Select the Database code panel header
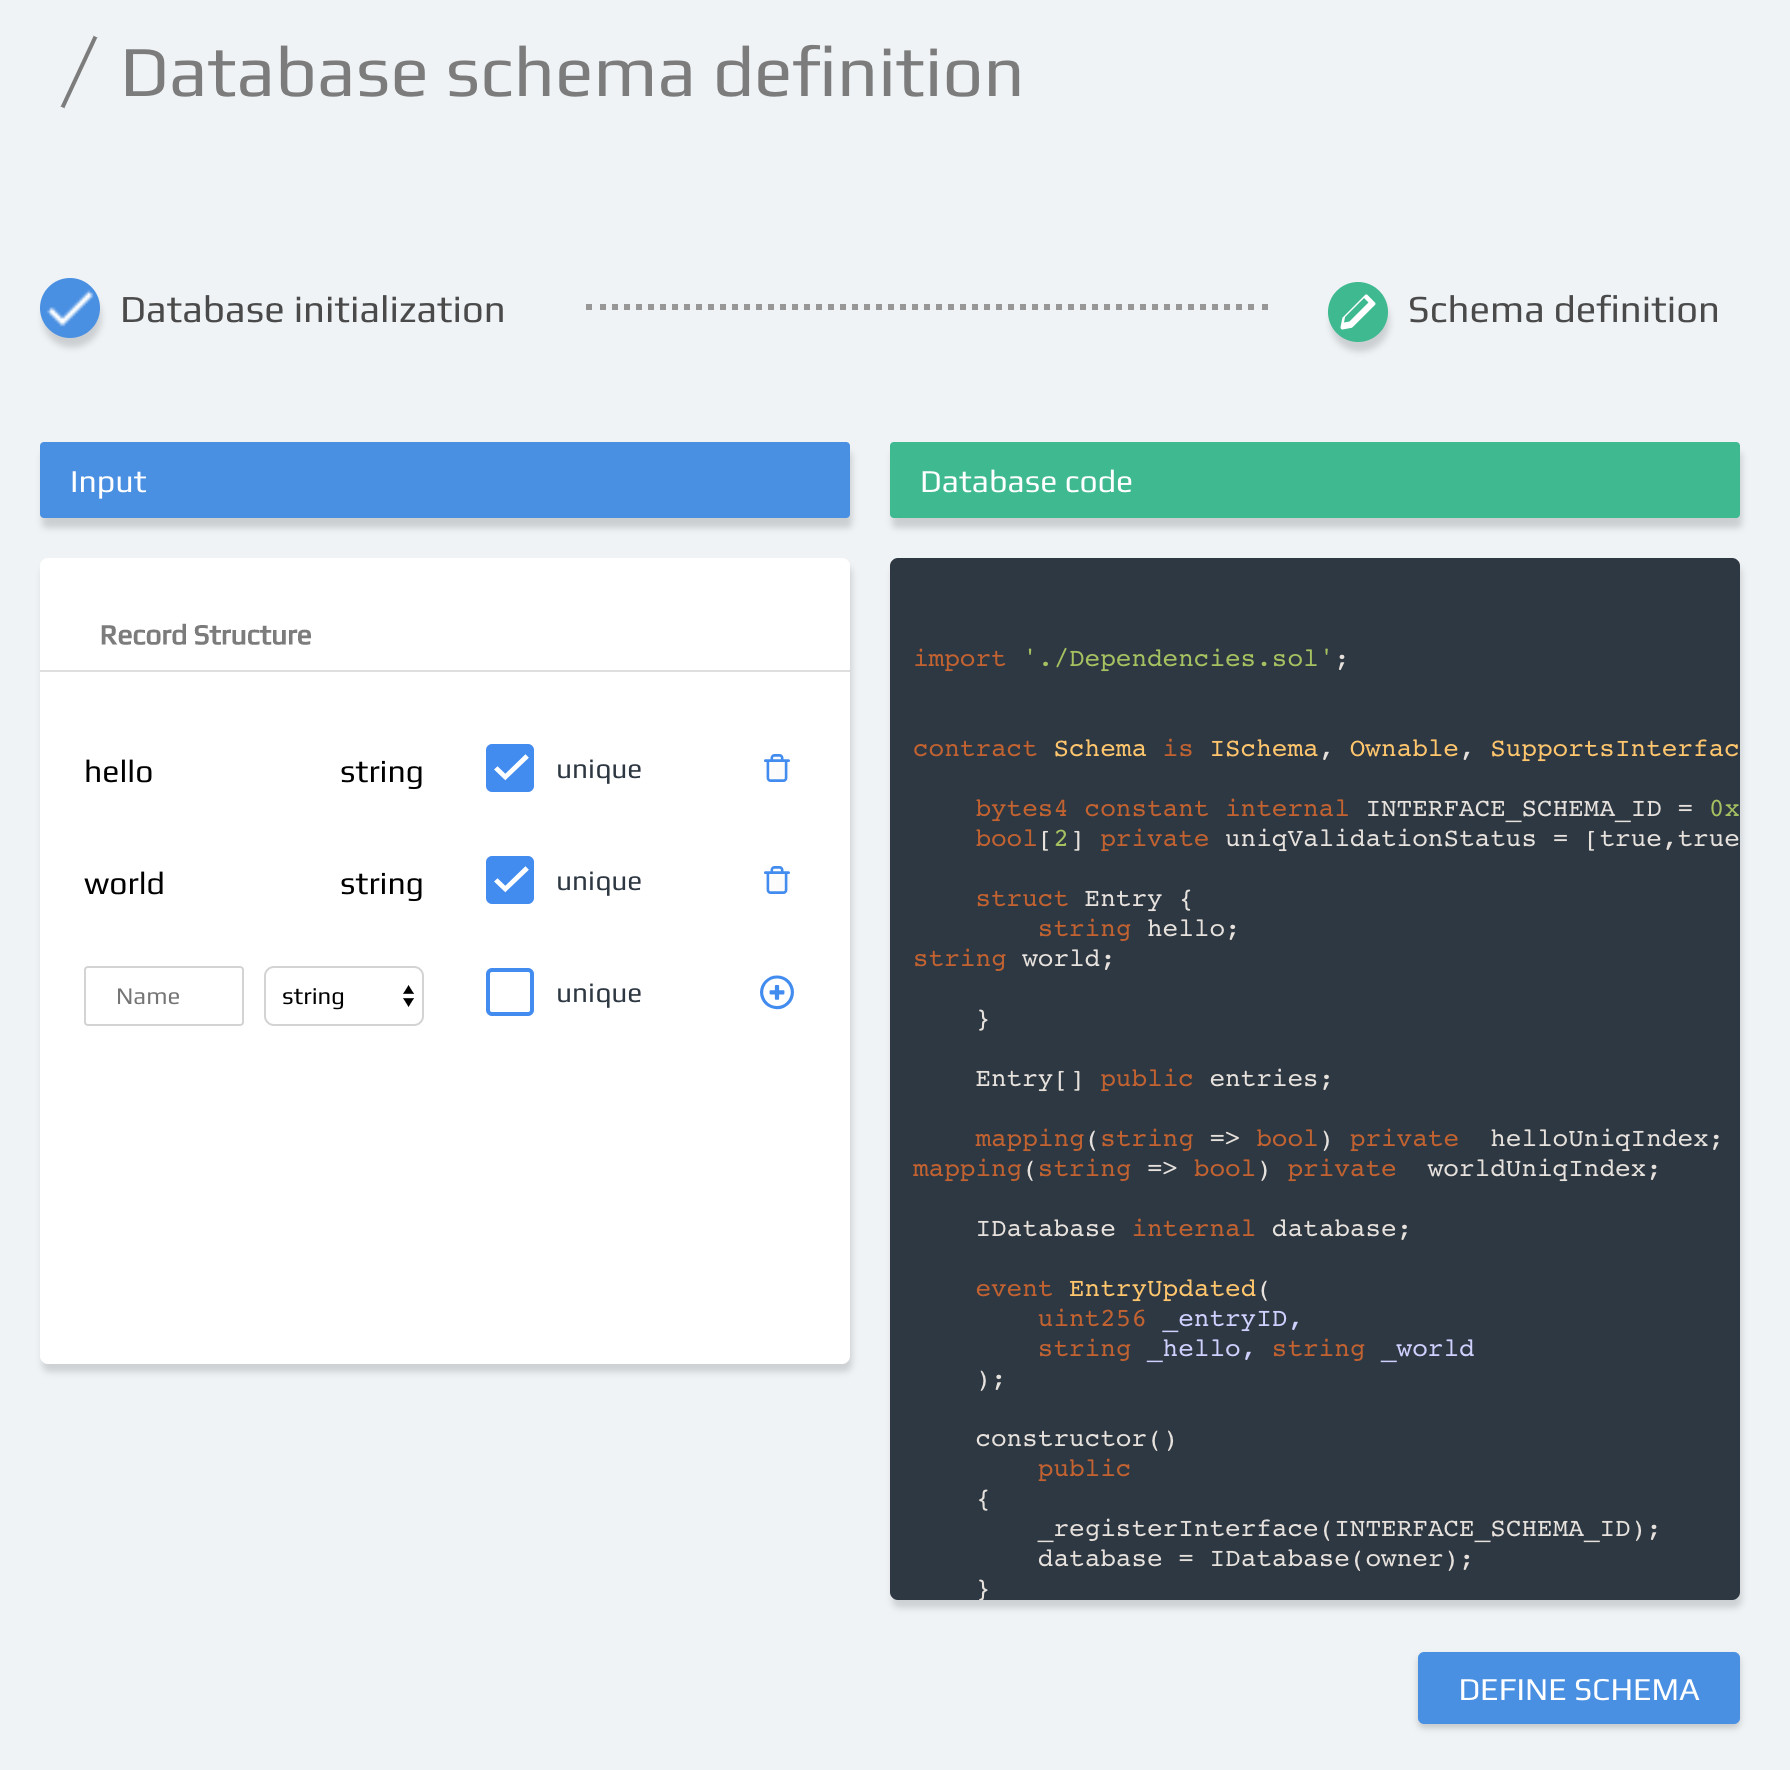Image resolution: width=1790 pixels, height=1770 pixels. (x=1315, y=480)
